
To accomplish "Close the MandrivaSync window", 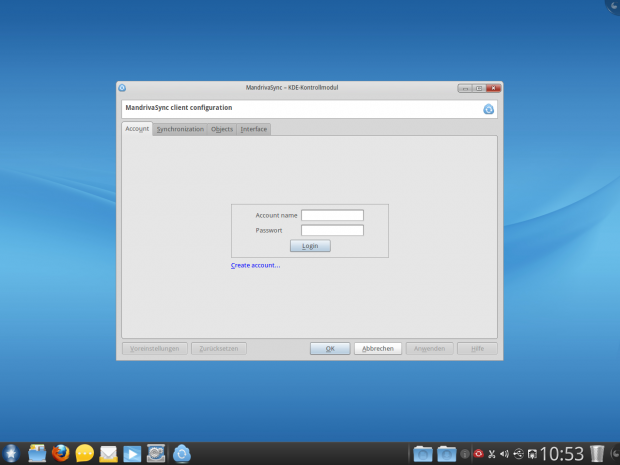I will (x=493, y=88).
